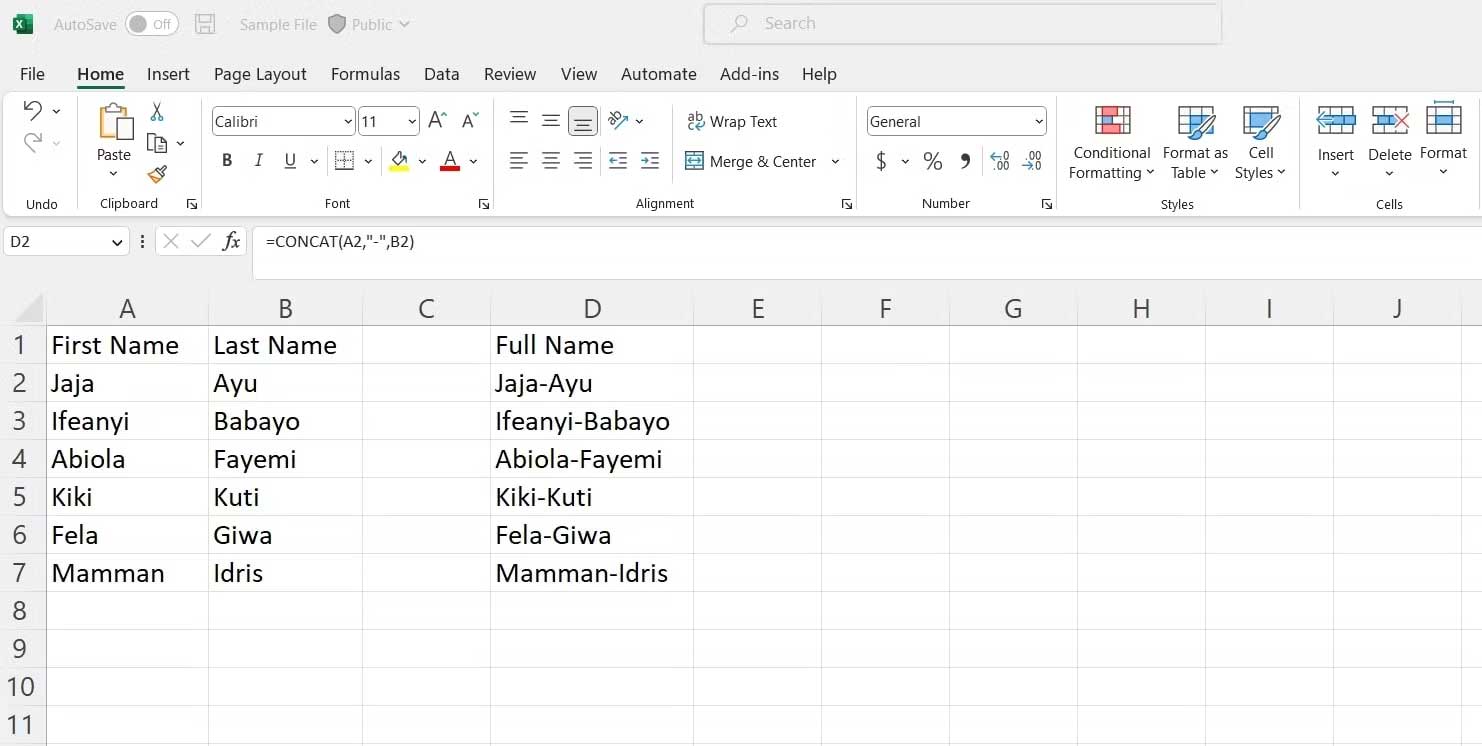Viewport: 1482px width, 746px height.
Task: Open the Formulas ribbon tab
Action: [x=365, y=74]
